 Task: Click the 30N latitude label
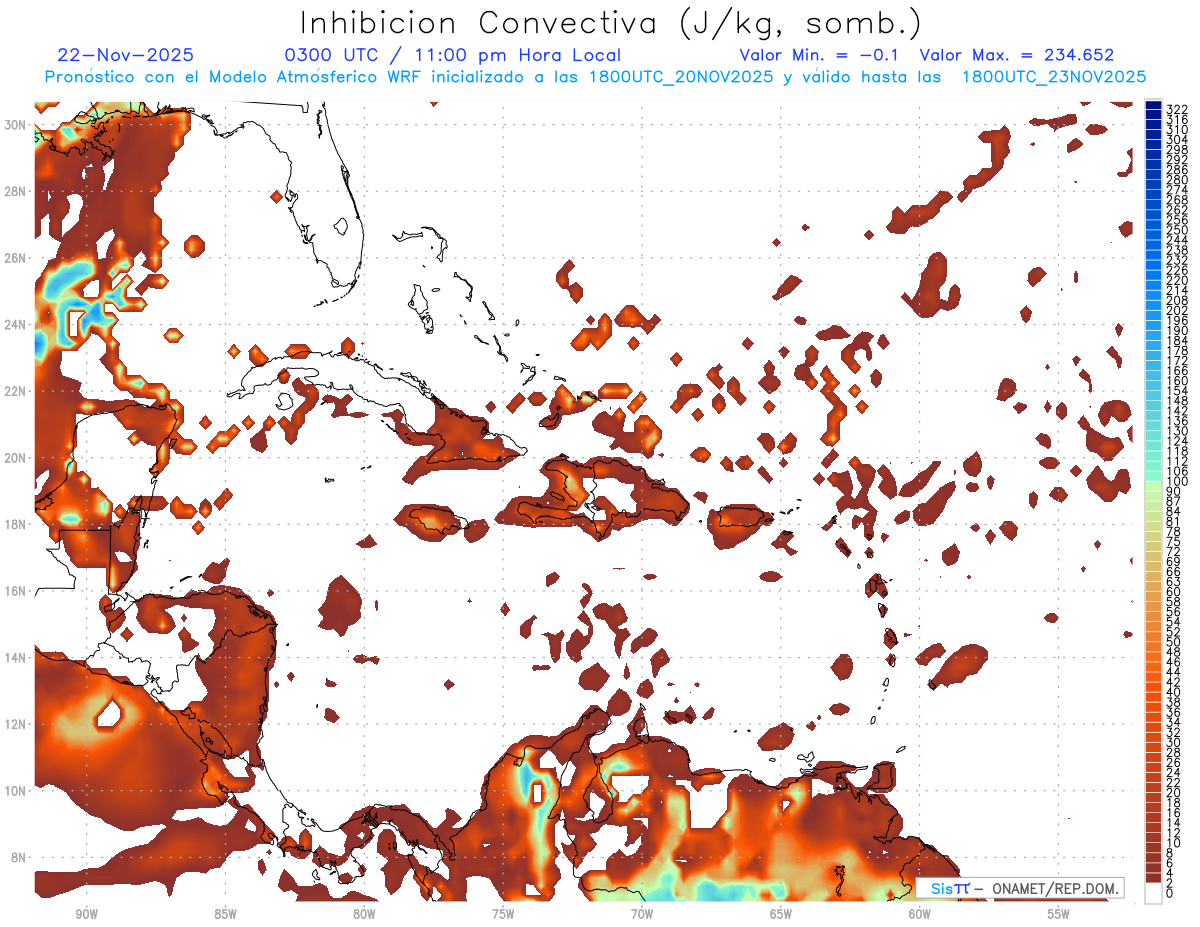point(16,125)
